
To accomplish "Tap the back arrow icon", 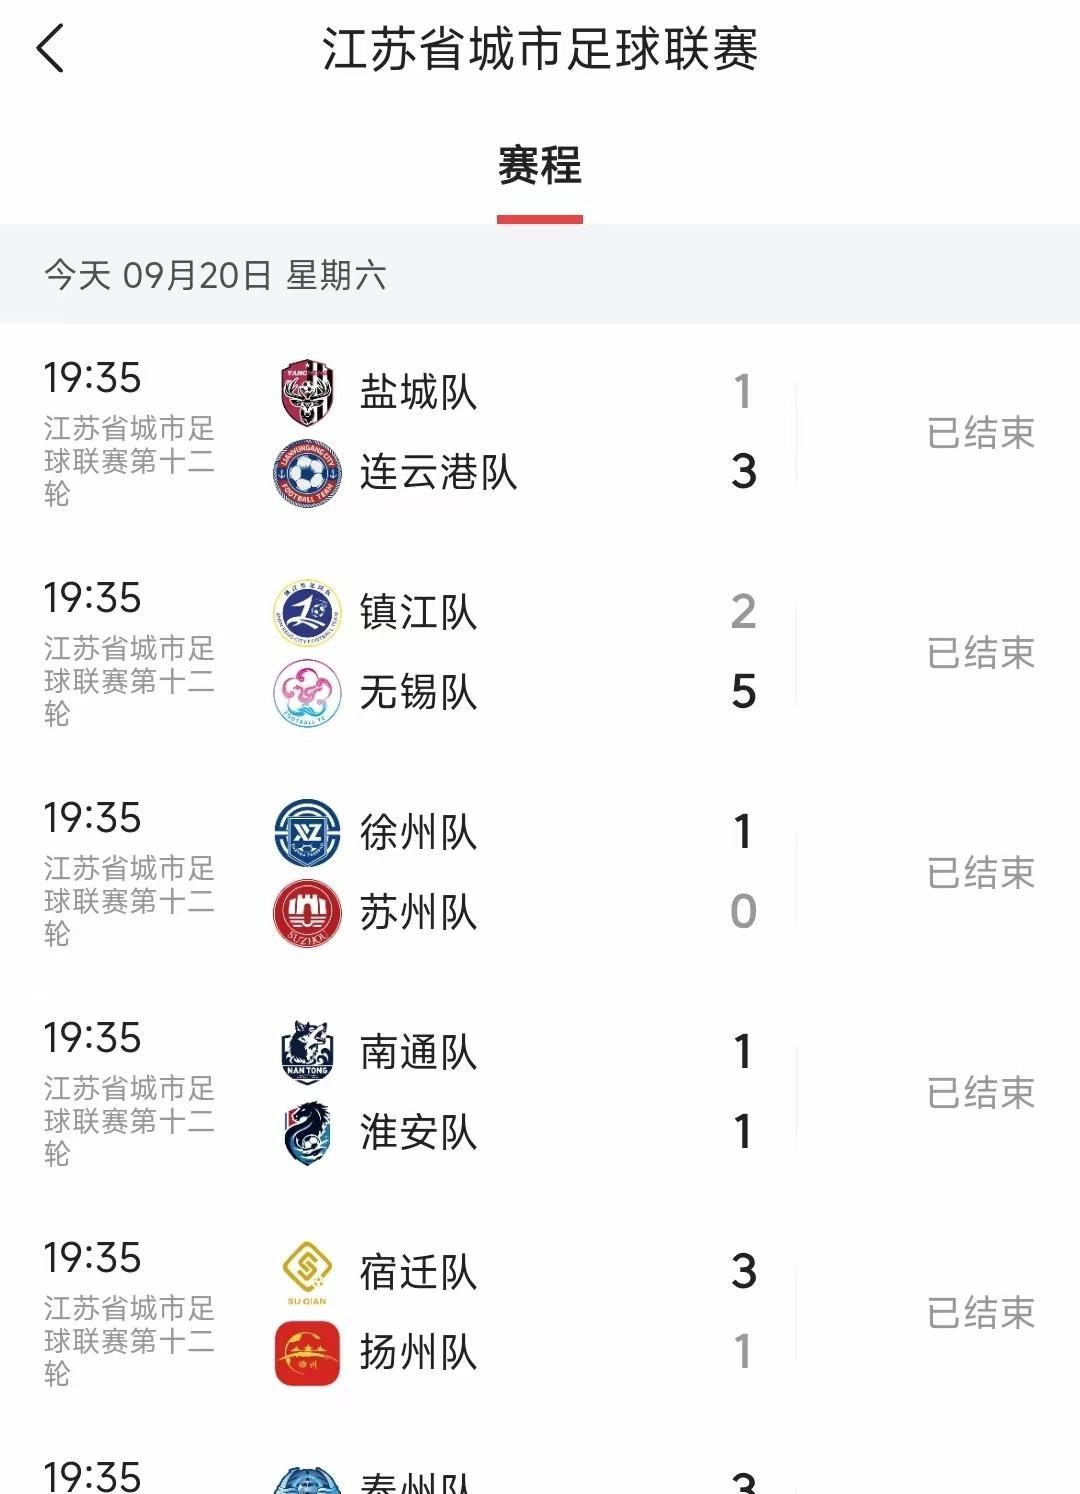I will 50,49.
